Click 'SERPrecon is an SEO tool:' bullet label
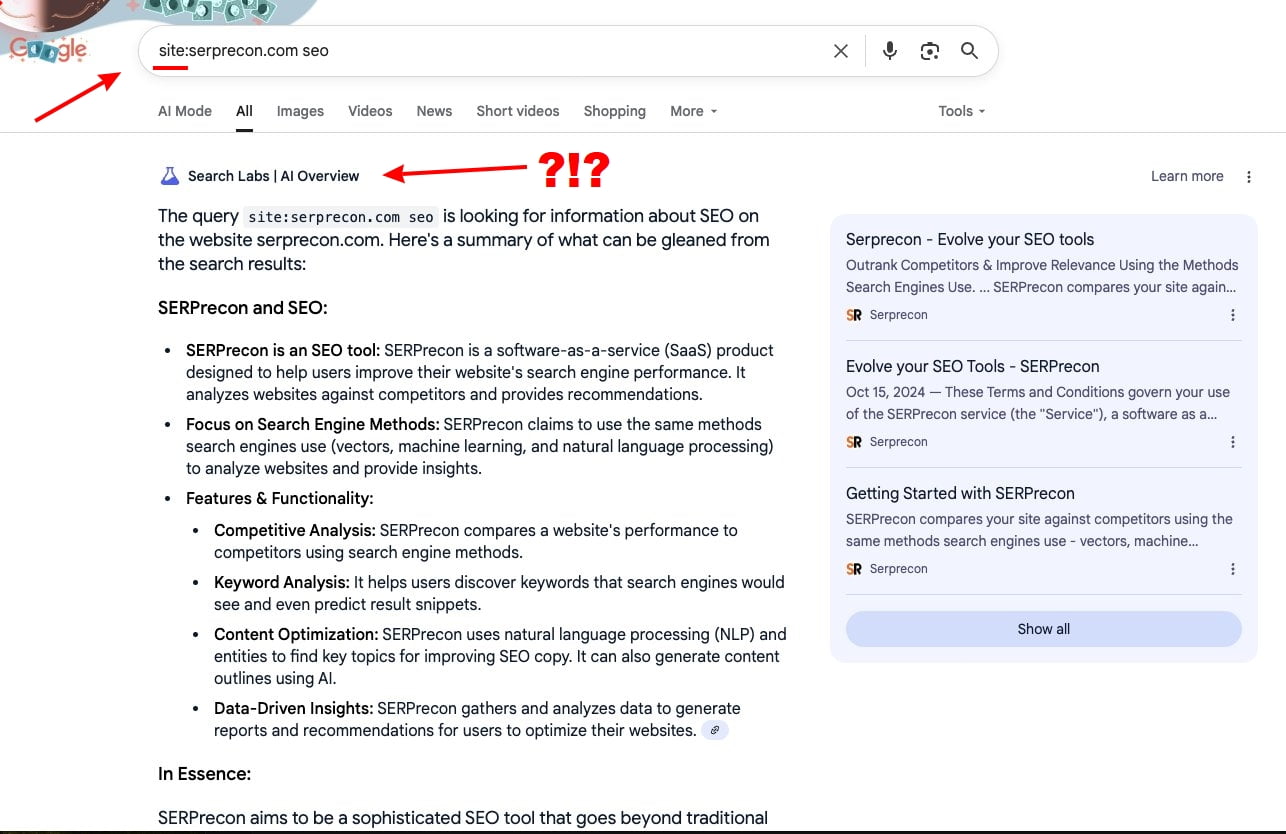The image size is (1286, 834). coord(283,350)
